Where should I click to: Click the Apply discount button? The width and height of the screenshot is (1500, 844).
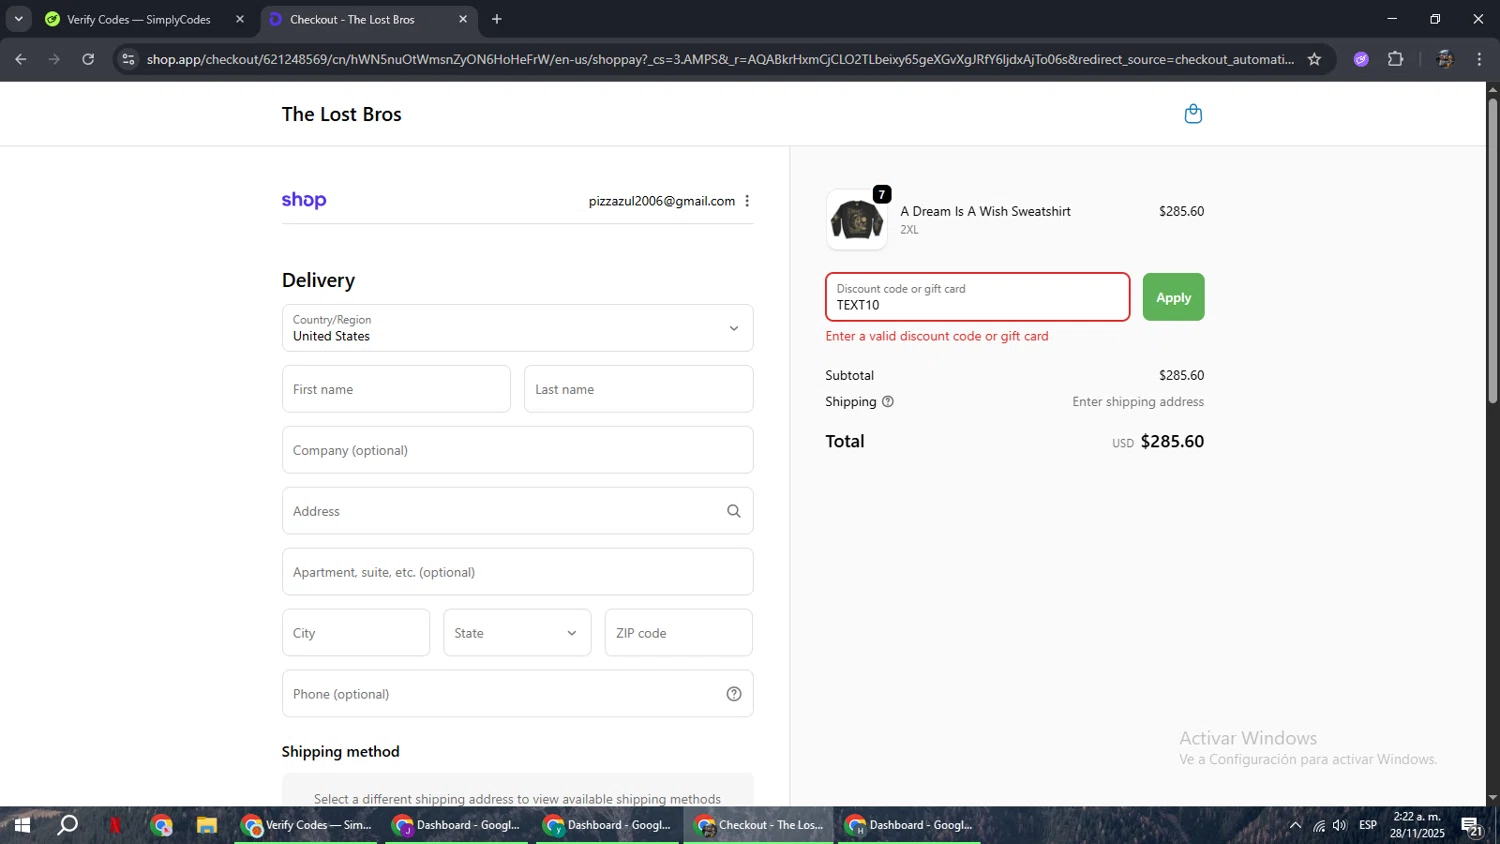(x=1173, y=297)
